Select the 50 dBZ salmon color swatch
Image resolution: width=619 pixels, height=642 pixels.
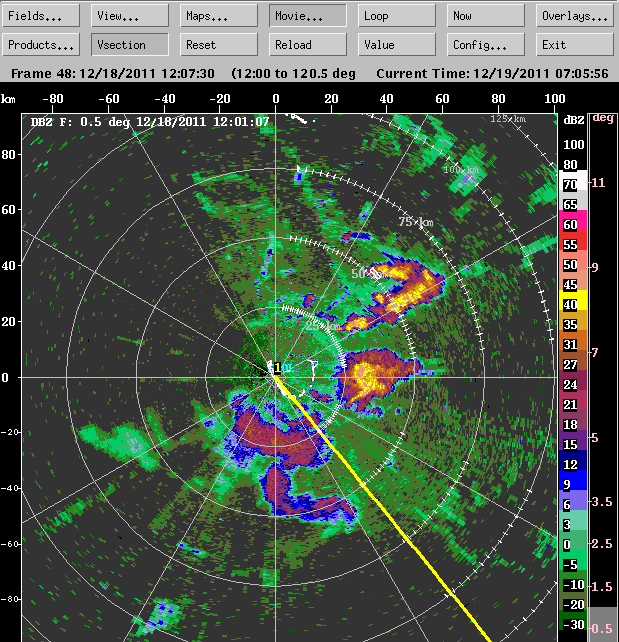click(573, 260)
